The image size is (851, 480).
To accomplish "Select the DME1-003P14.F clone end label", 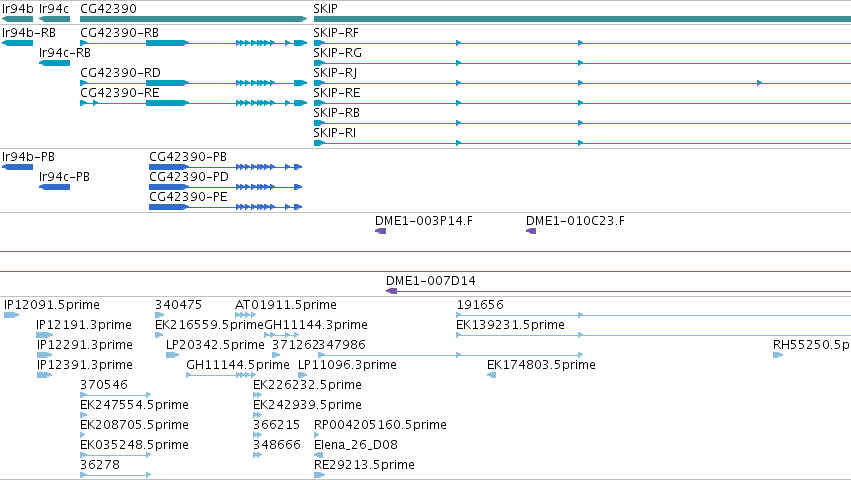I will pyautogui.click(x=424, y=221).
